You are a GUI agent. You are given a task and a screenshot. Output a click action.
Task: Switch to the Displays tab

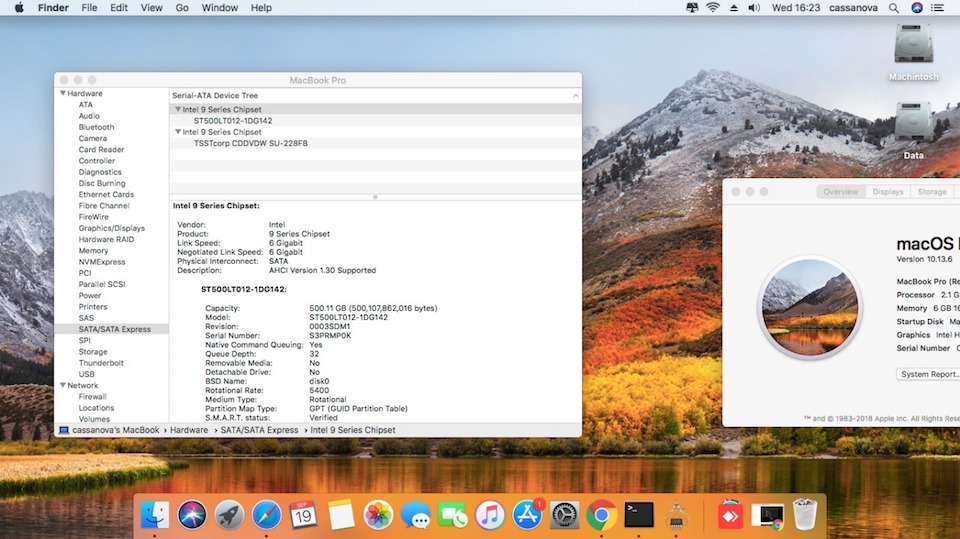[887, 192]
